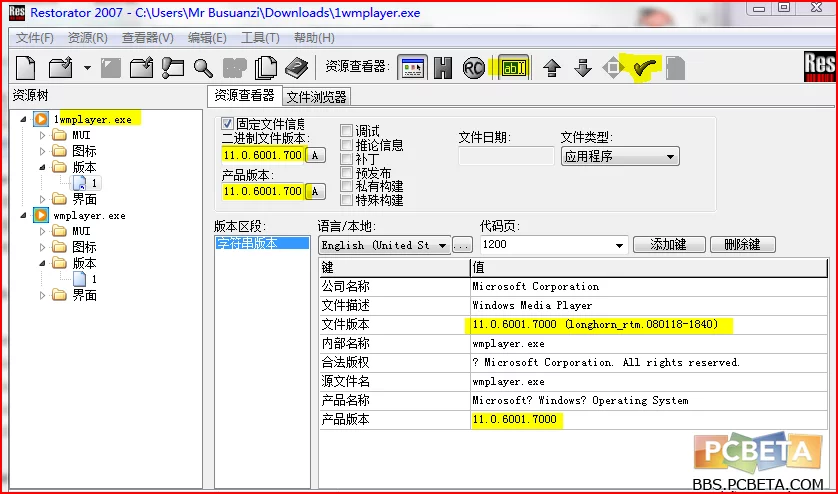Image resolution: width=838 pixels, height=494 pixels.
Task: Select 版本 folder under second wmplayer.exe
Action: coord(84,263)
